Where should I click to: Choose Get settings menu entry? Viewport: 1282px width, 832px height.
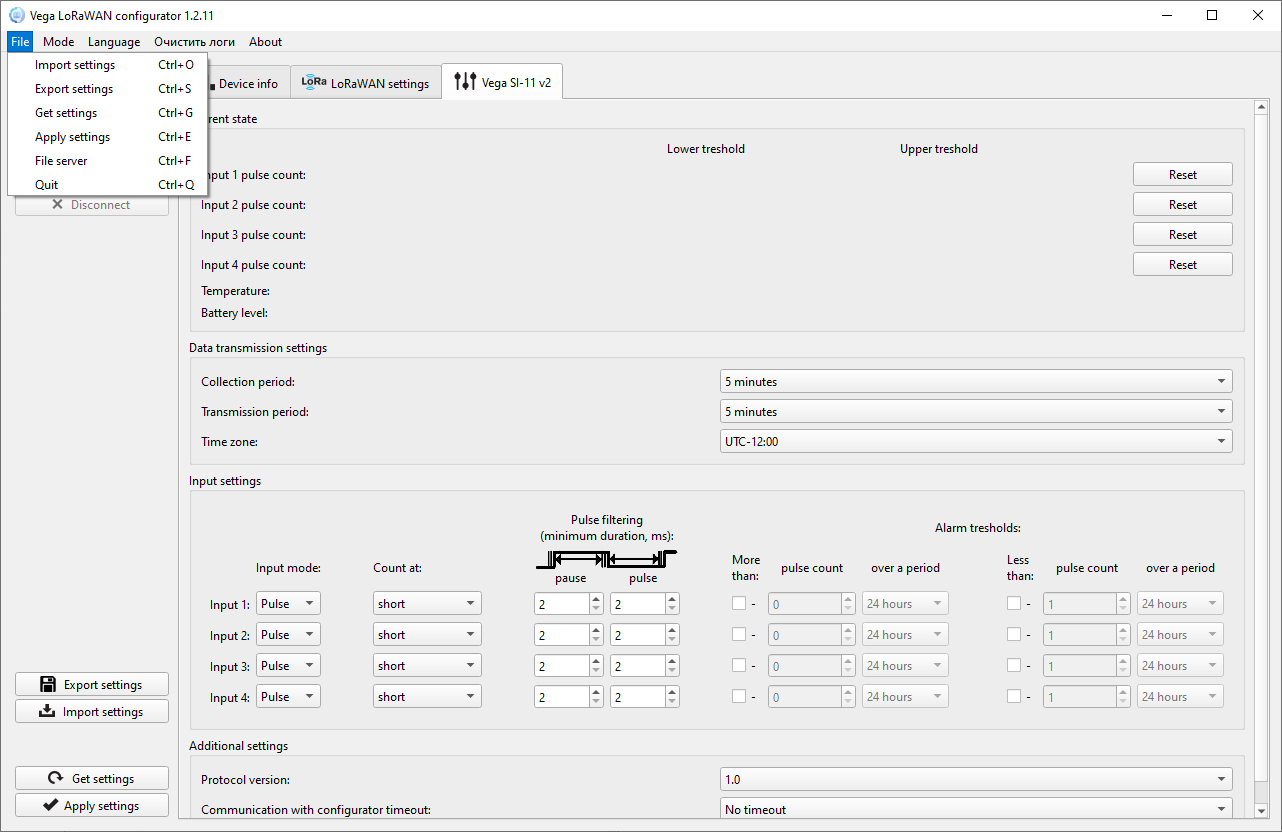[x=107, y=113]
